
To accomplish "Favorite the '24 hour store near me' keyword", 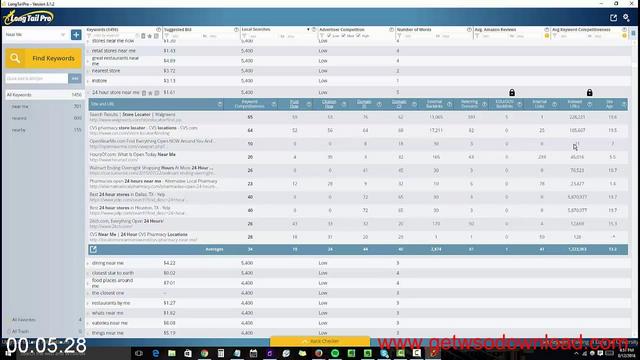I will pos(150,93).
